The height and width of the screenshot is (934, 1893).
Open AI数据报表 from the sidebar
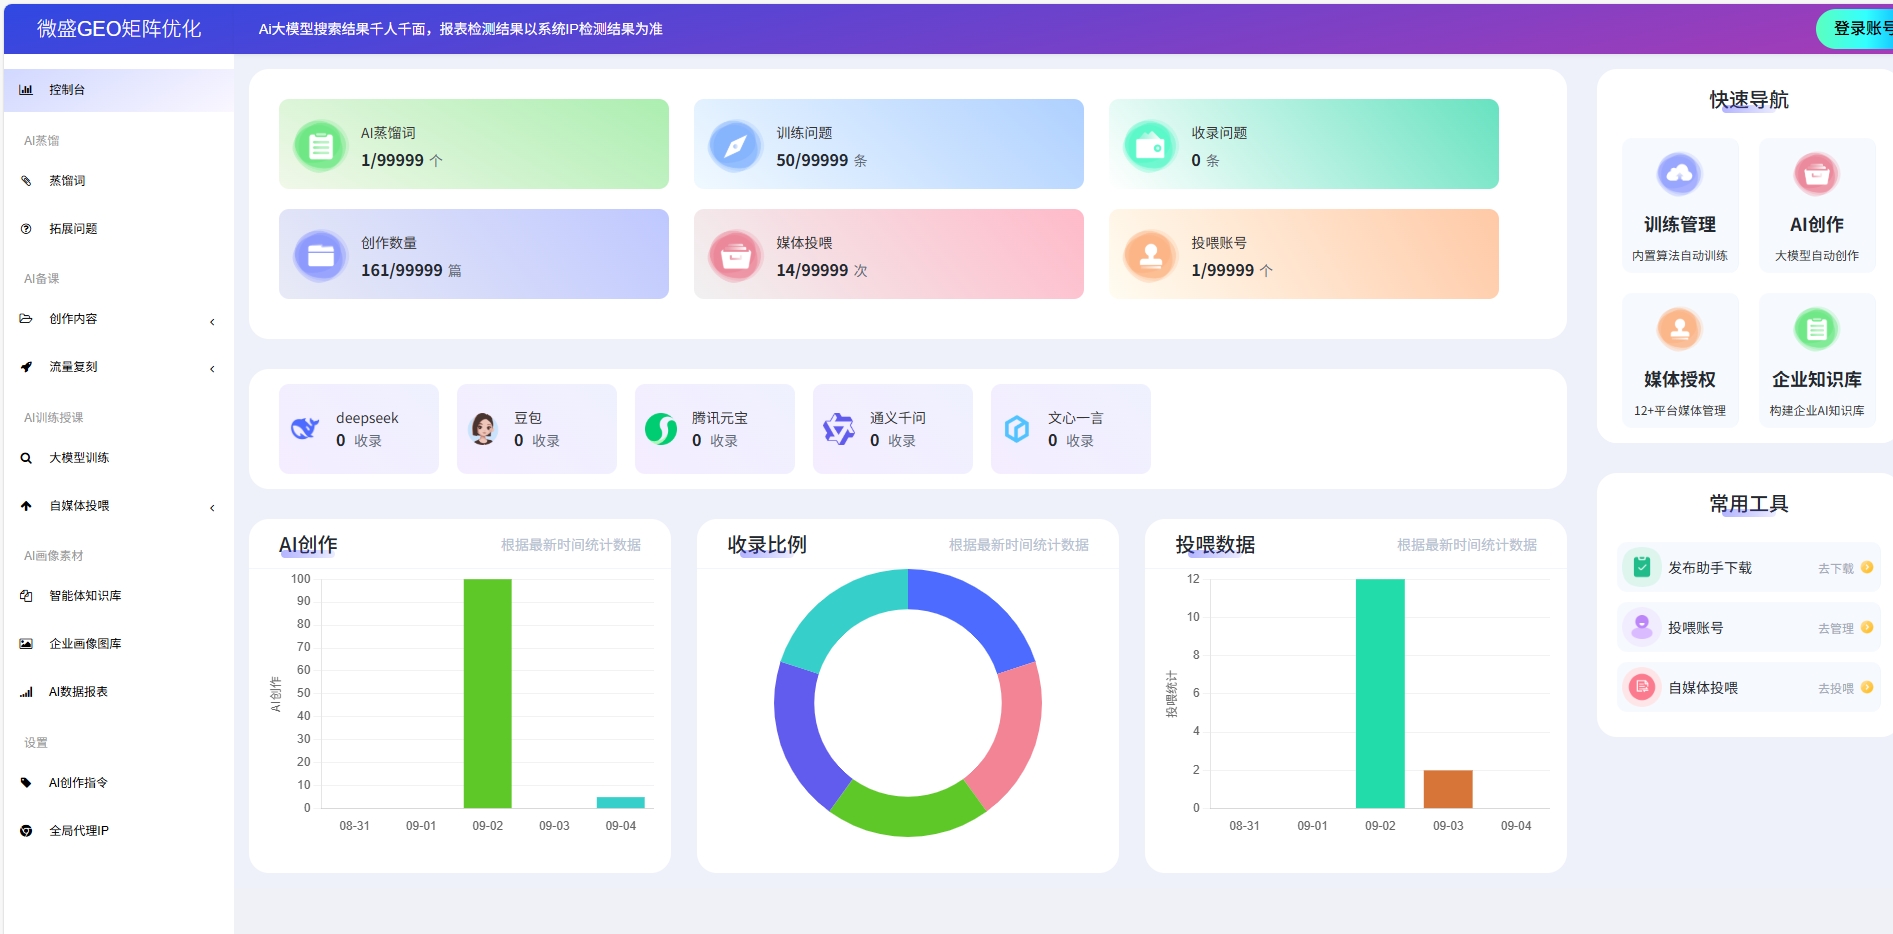[78, 692]
